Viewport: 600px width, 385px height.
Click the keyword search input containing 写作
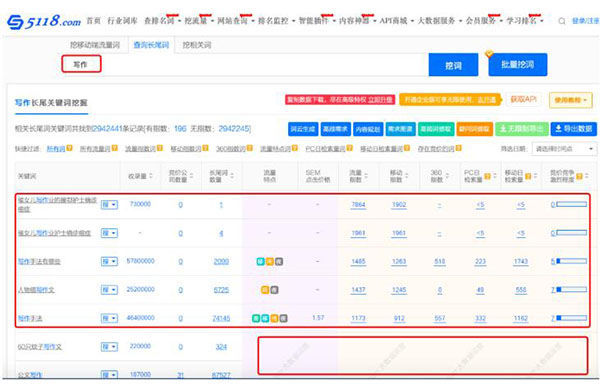(245, 64)
